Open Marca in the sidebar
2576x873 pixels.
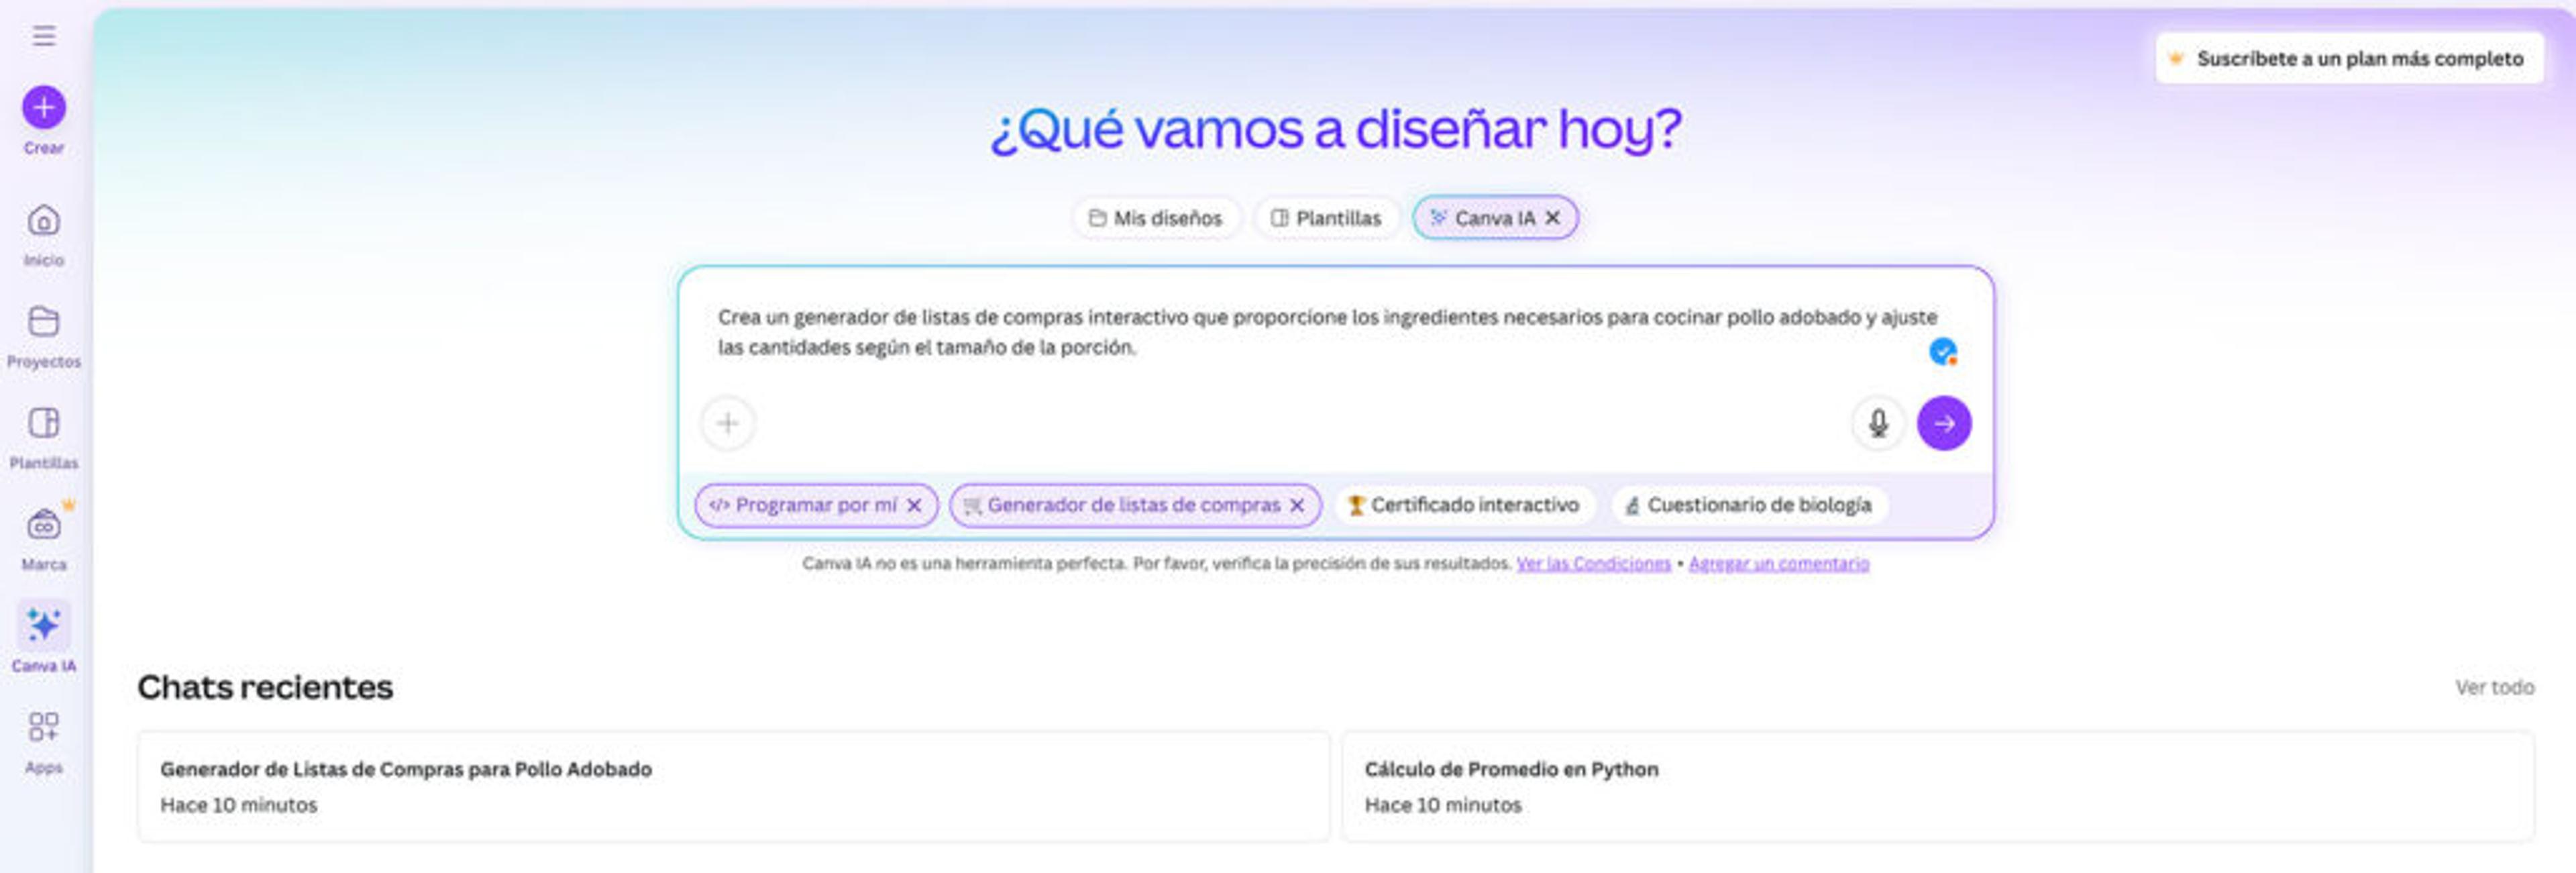(43, 539)
